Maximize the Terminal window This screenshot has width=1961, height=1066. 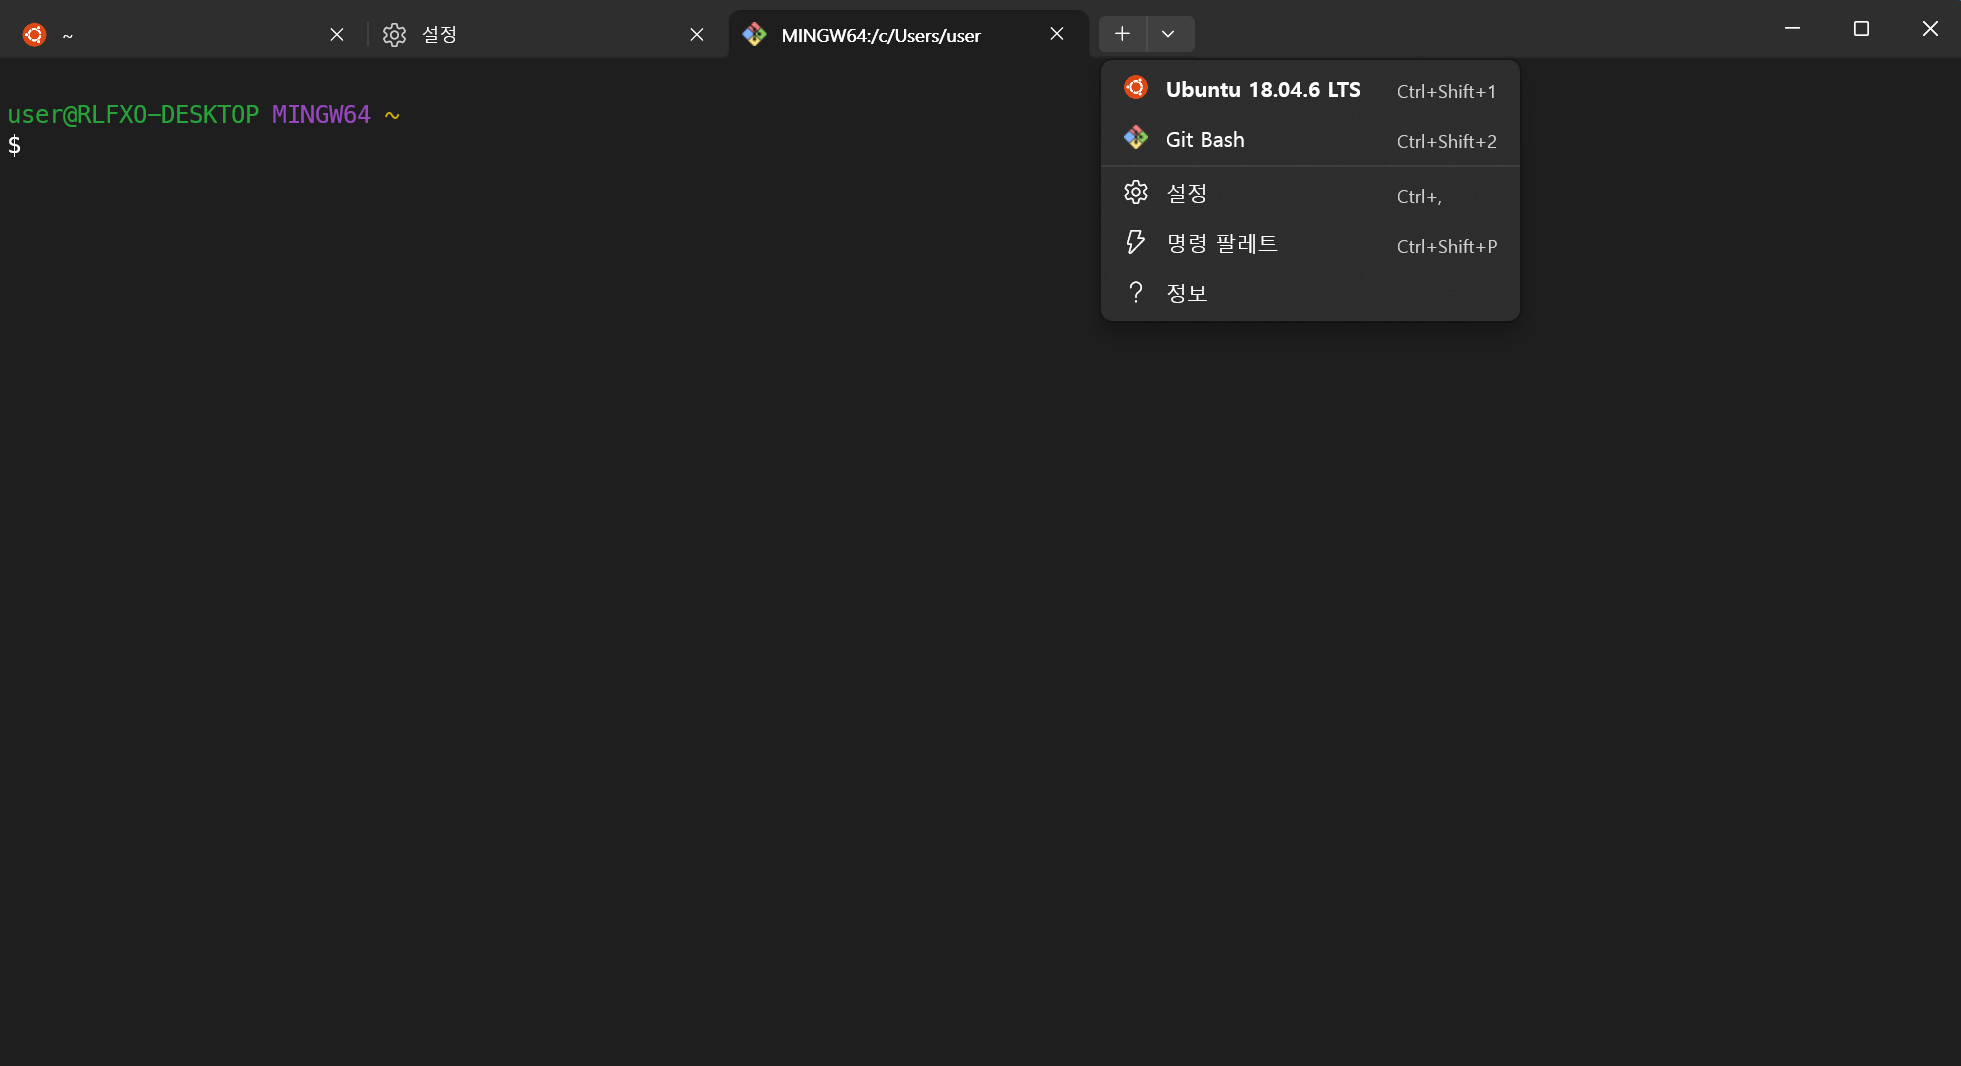1861,29
